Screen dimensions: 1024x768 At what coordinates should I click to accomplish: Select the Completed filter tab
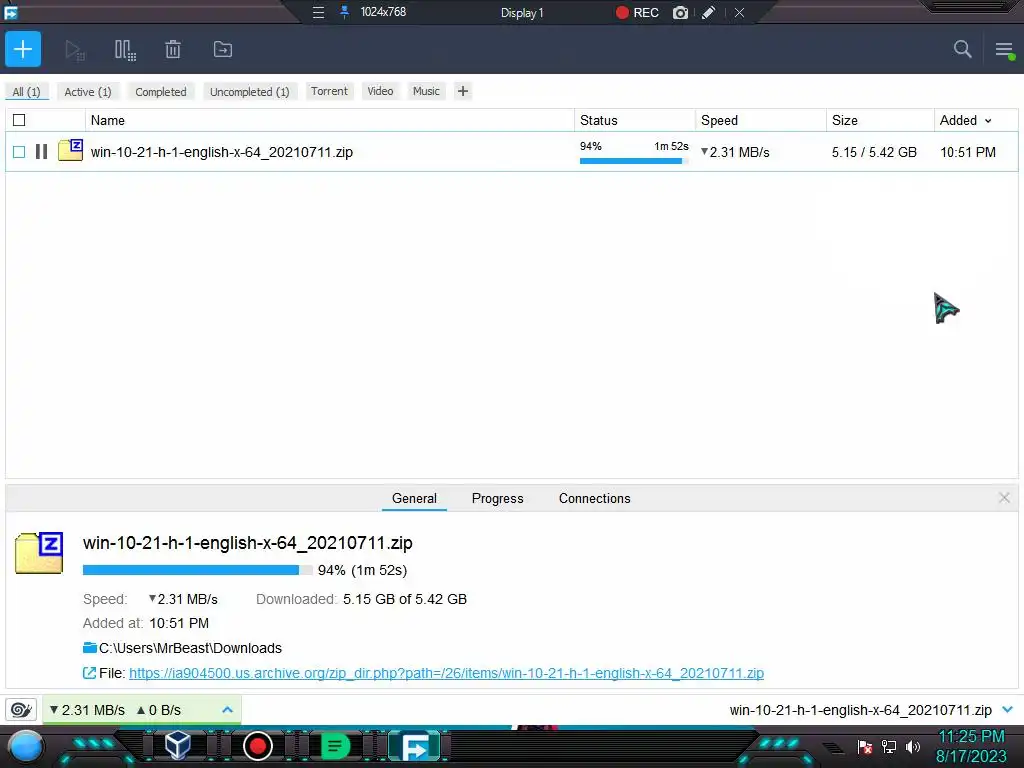(x=161, y=91)
